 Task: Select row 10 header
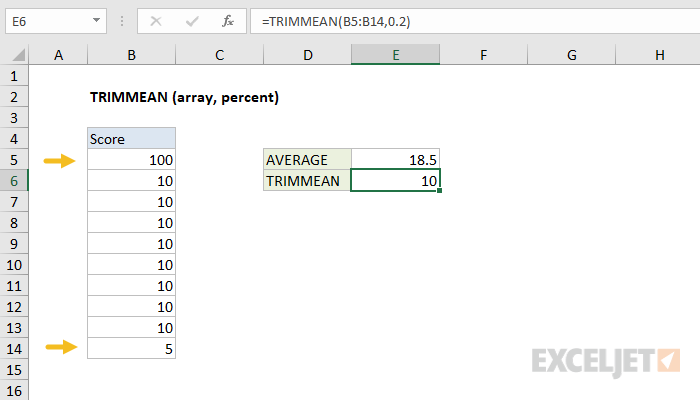coord(14,265)
